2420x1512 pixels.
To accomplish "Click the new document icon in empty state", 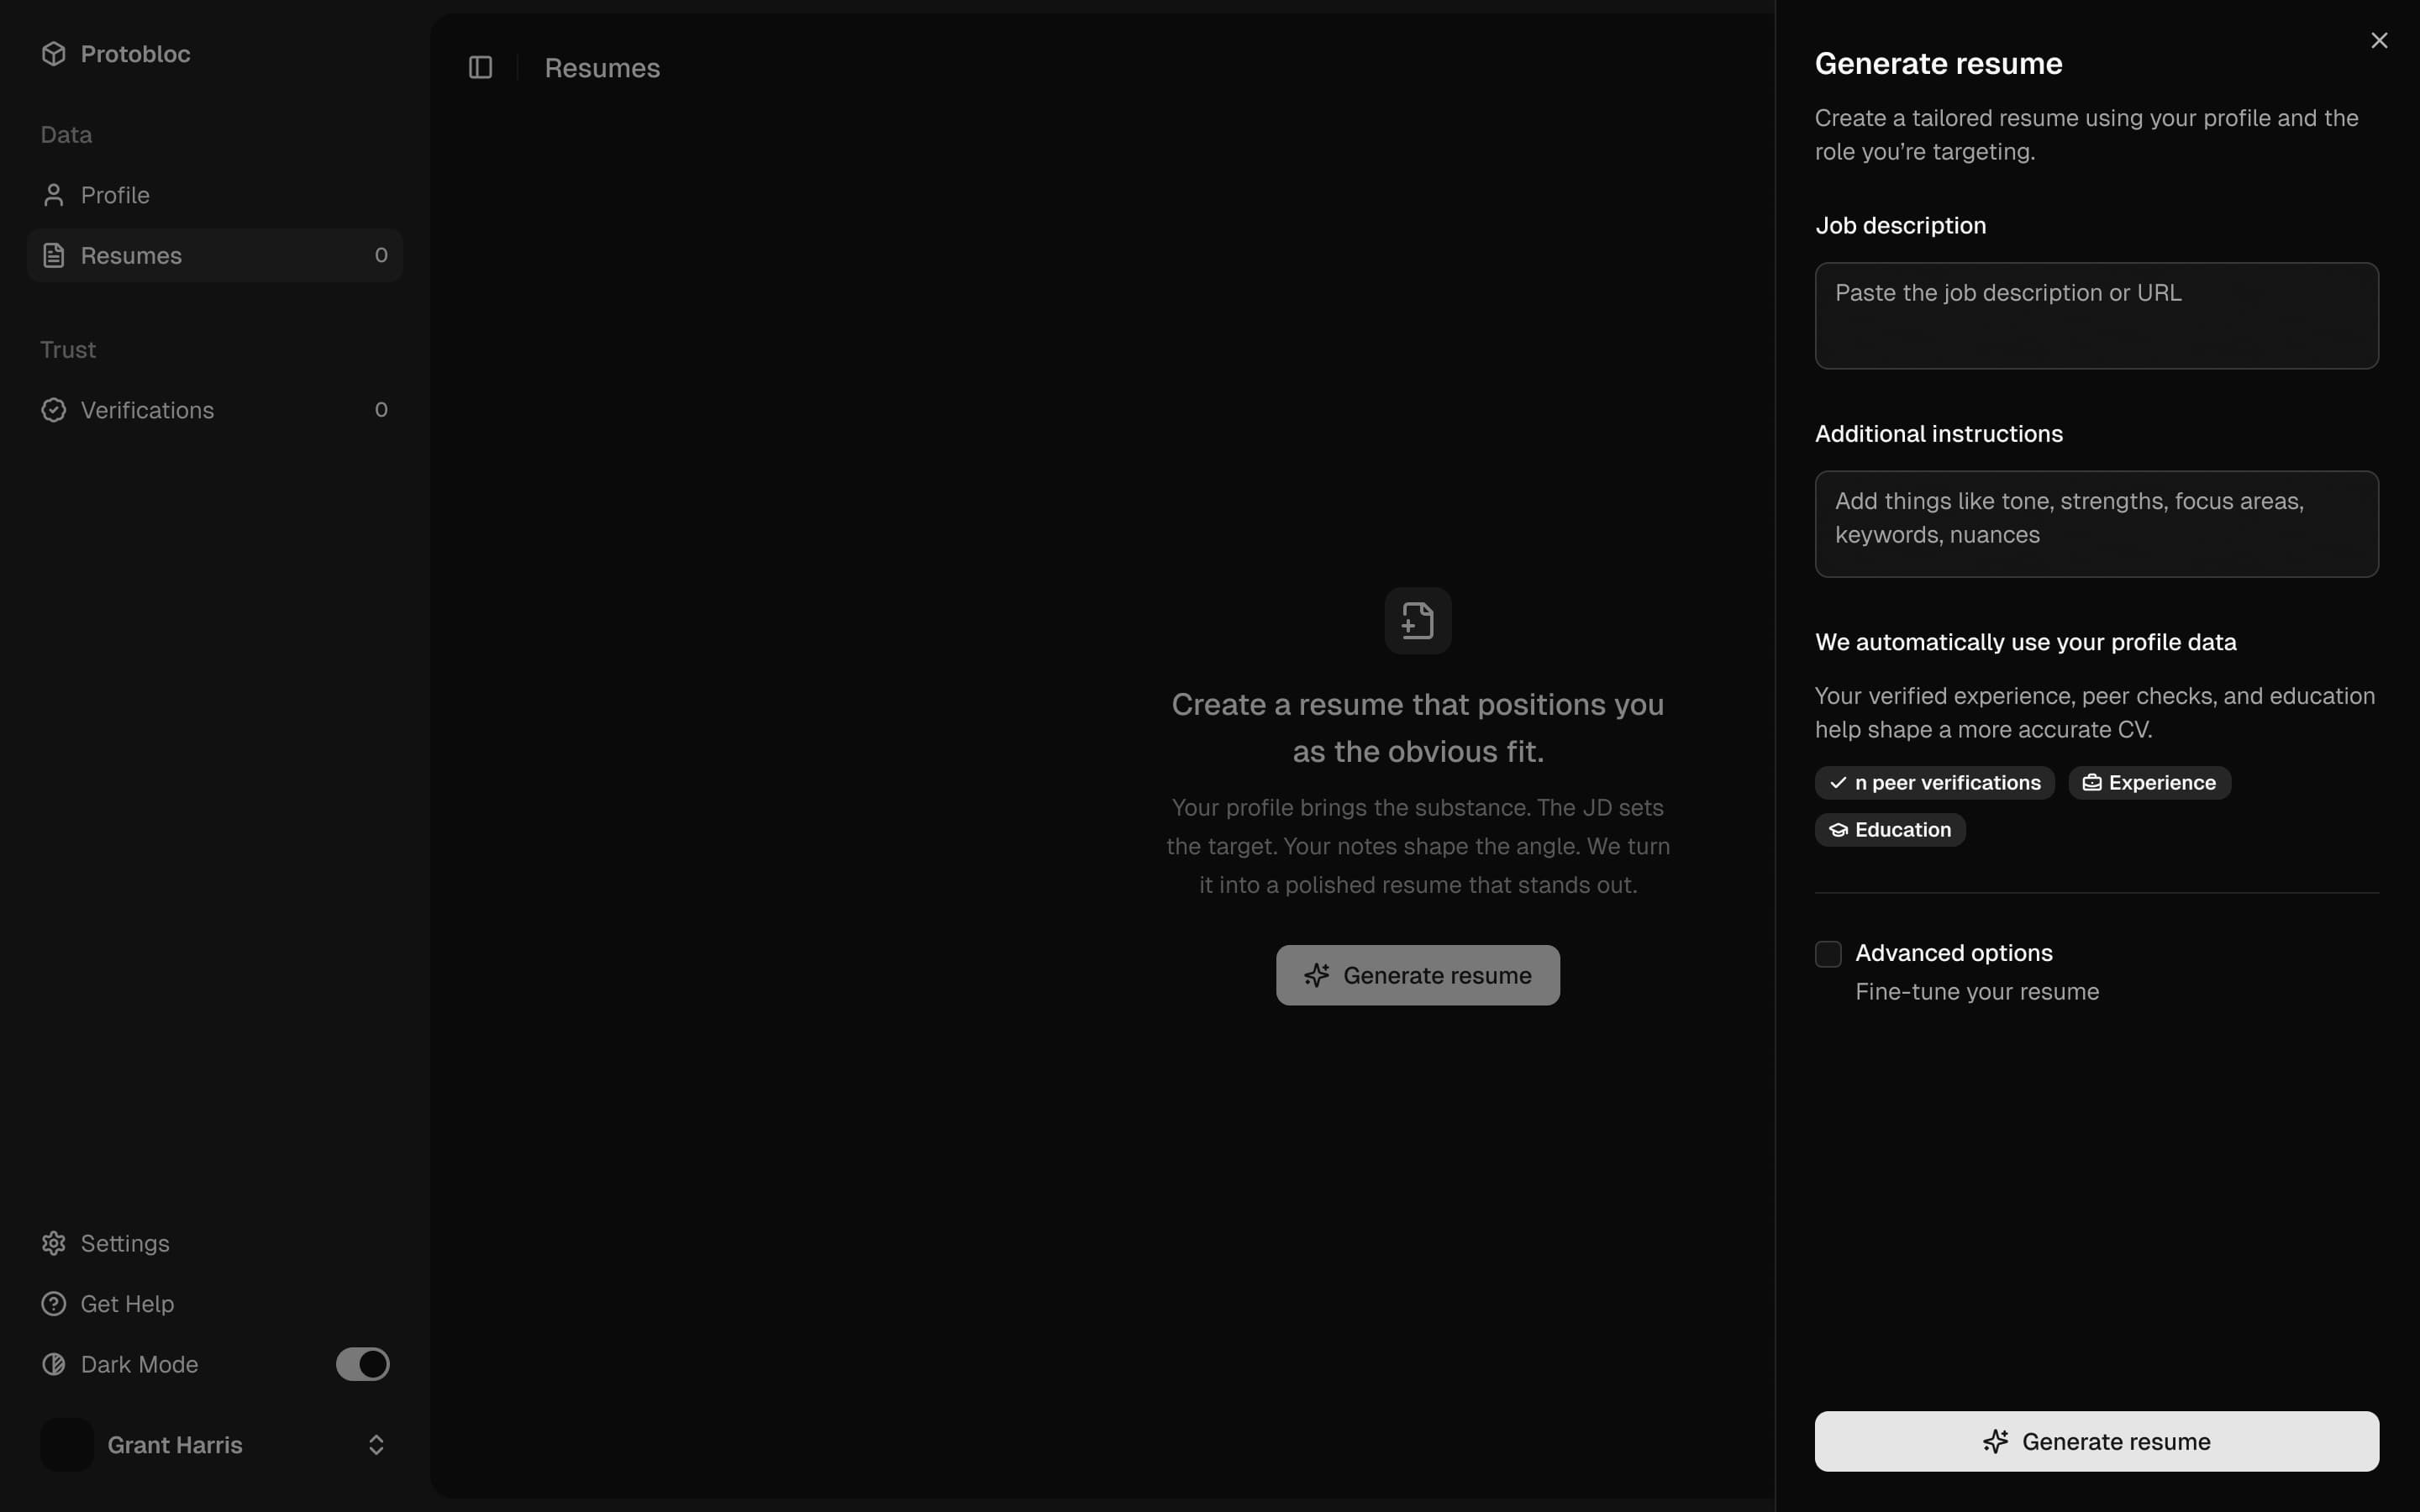I will tap(1417, 621).
